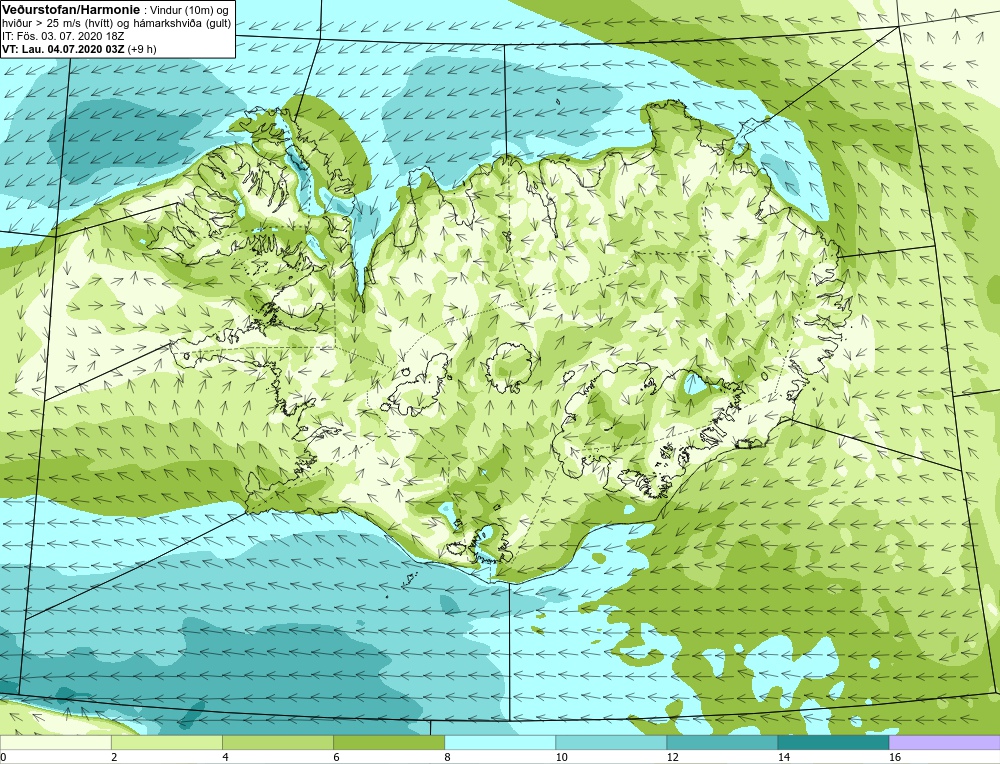Click the legend label "16"

pyautogui.click(x=895, y=757)
